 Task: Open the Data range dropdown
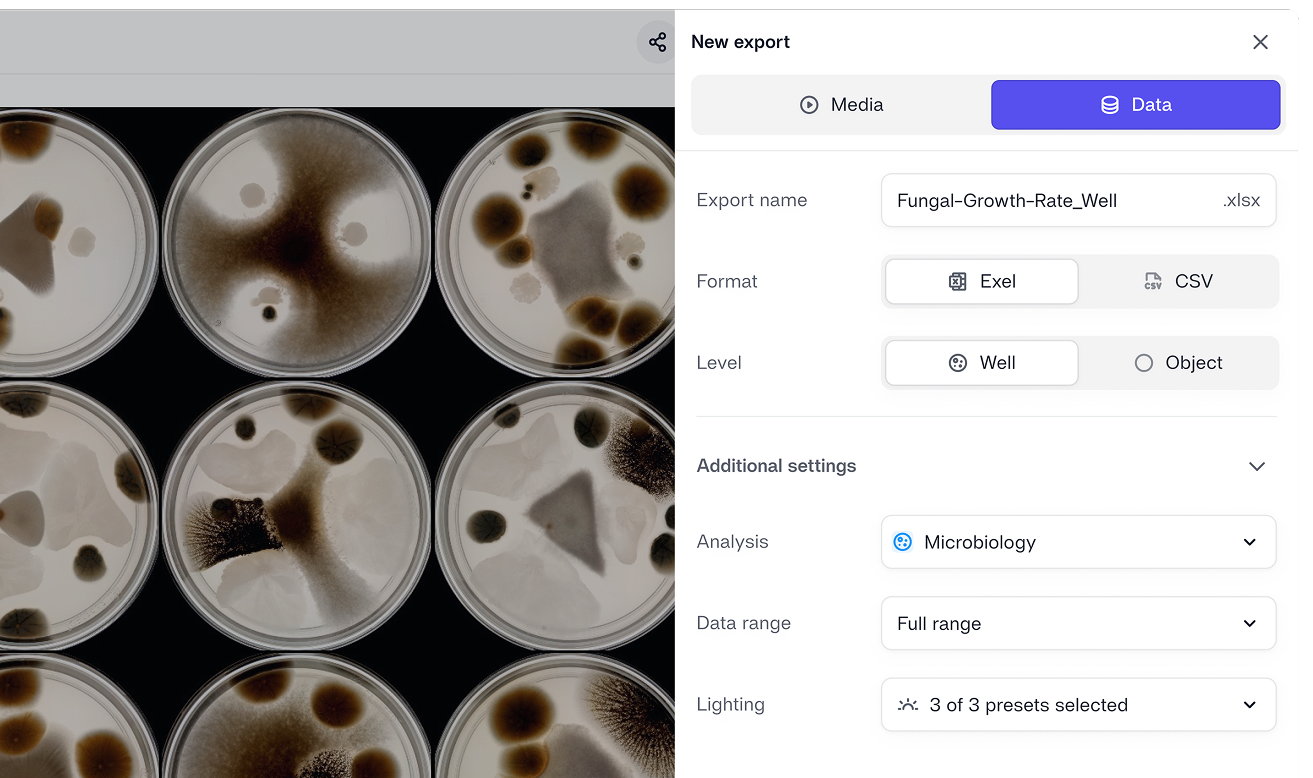pyautogui.click(x=1078, y=623)
